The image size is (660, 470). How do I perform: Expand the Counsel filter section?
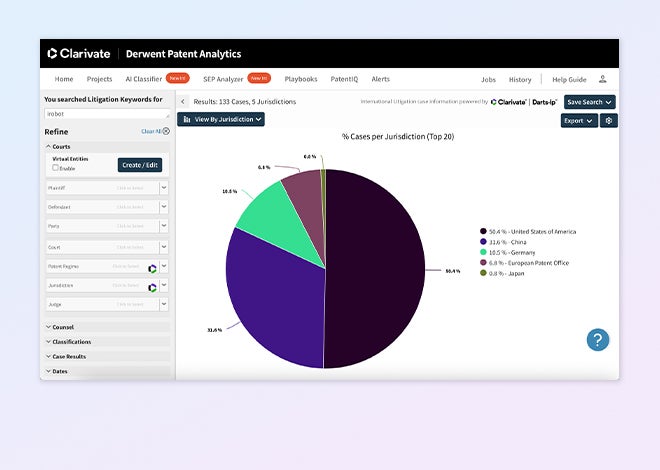tap(63, 327)
